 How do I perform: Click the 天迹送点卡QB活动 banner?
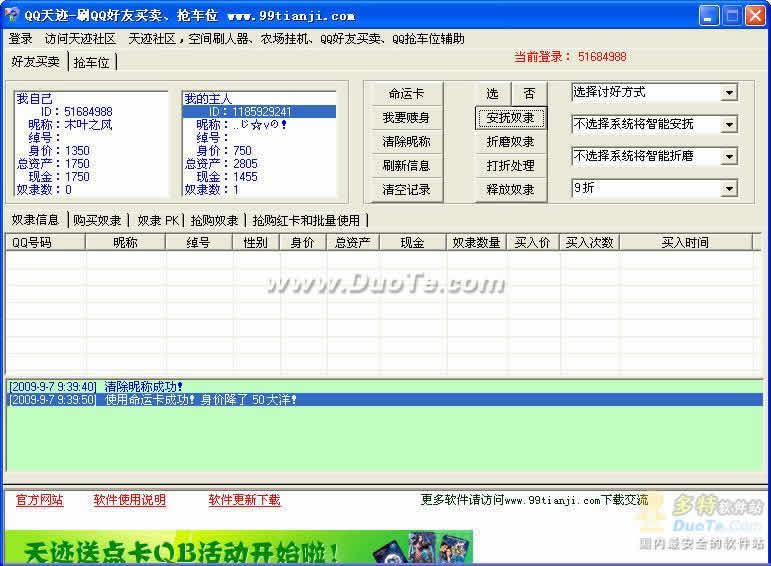point(239,547)
